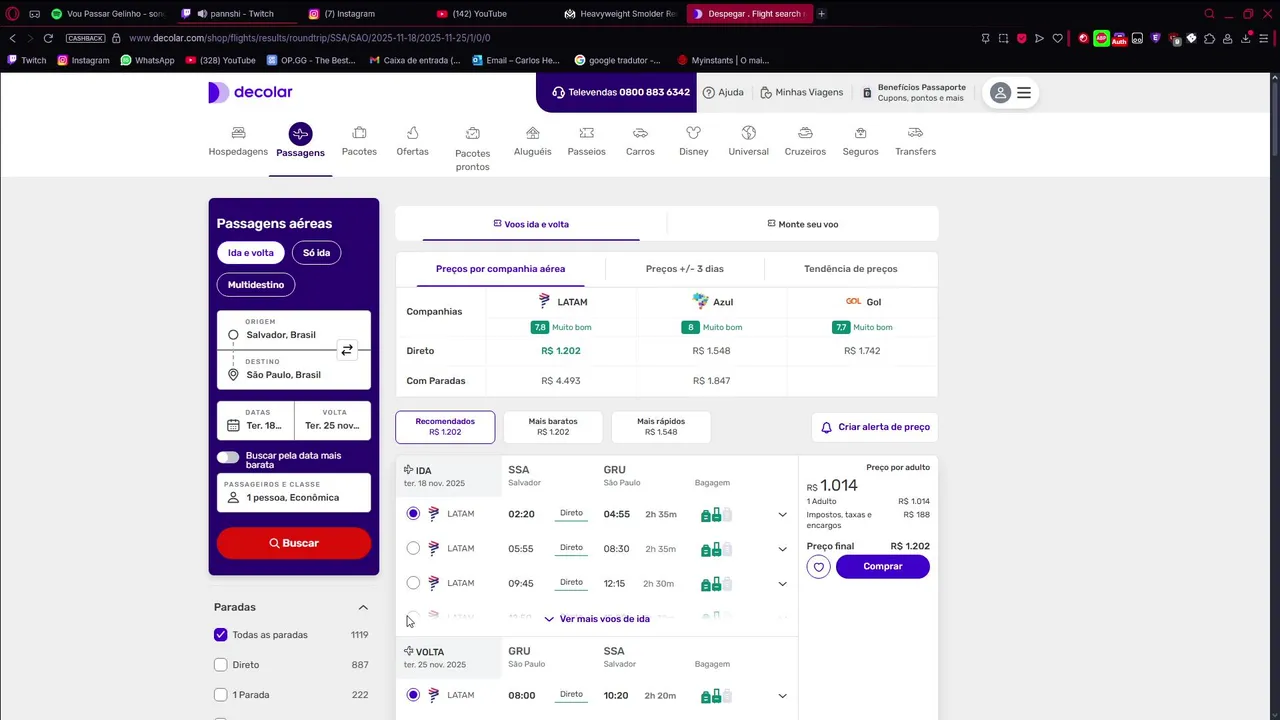
Task: Collapse the Paradas filter section
Action: pyautogui.click(x=363, y=607)
